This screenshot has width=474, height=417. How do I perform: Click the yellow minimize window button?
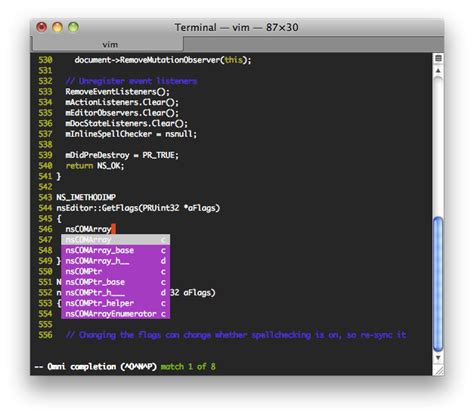pos(58,27)
